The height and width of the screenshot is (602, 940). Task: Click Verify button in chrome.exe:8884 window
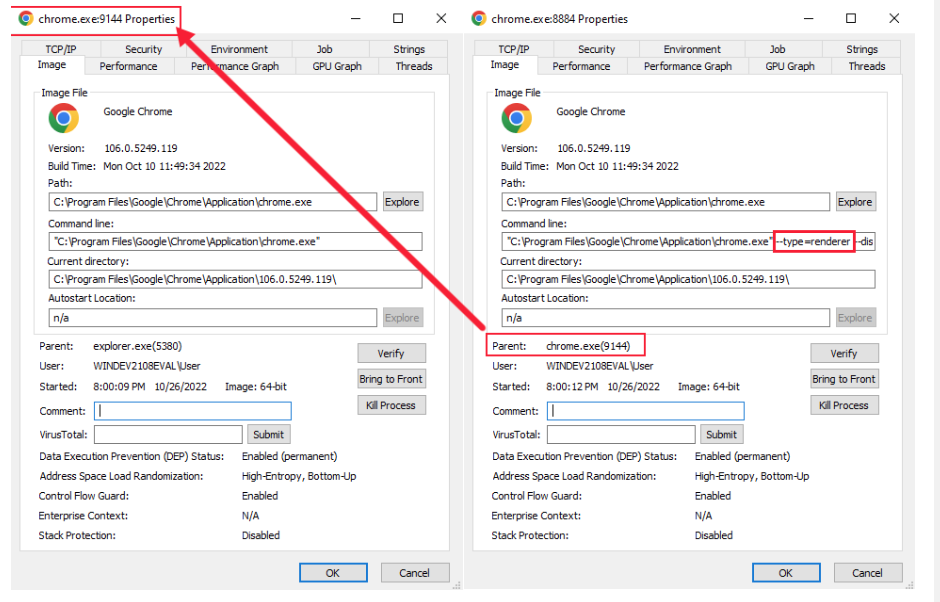point(844,353)
